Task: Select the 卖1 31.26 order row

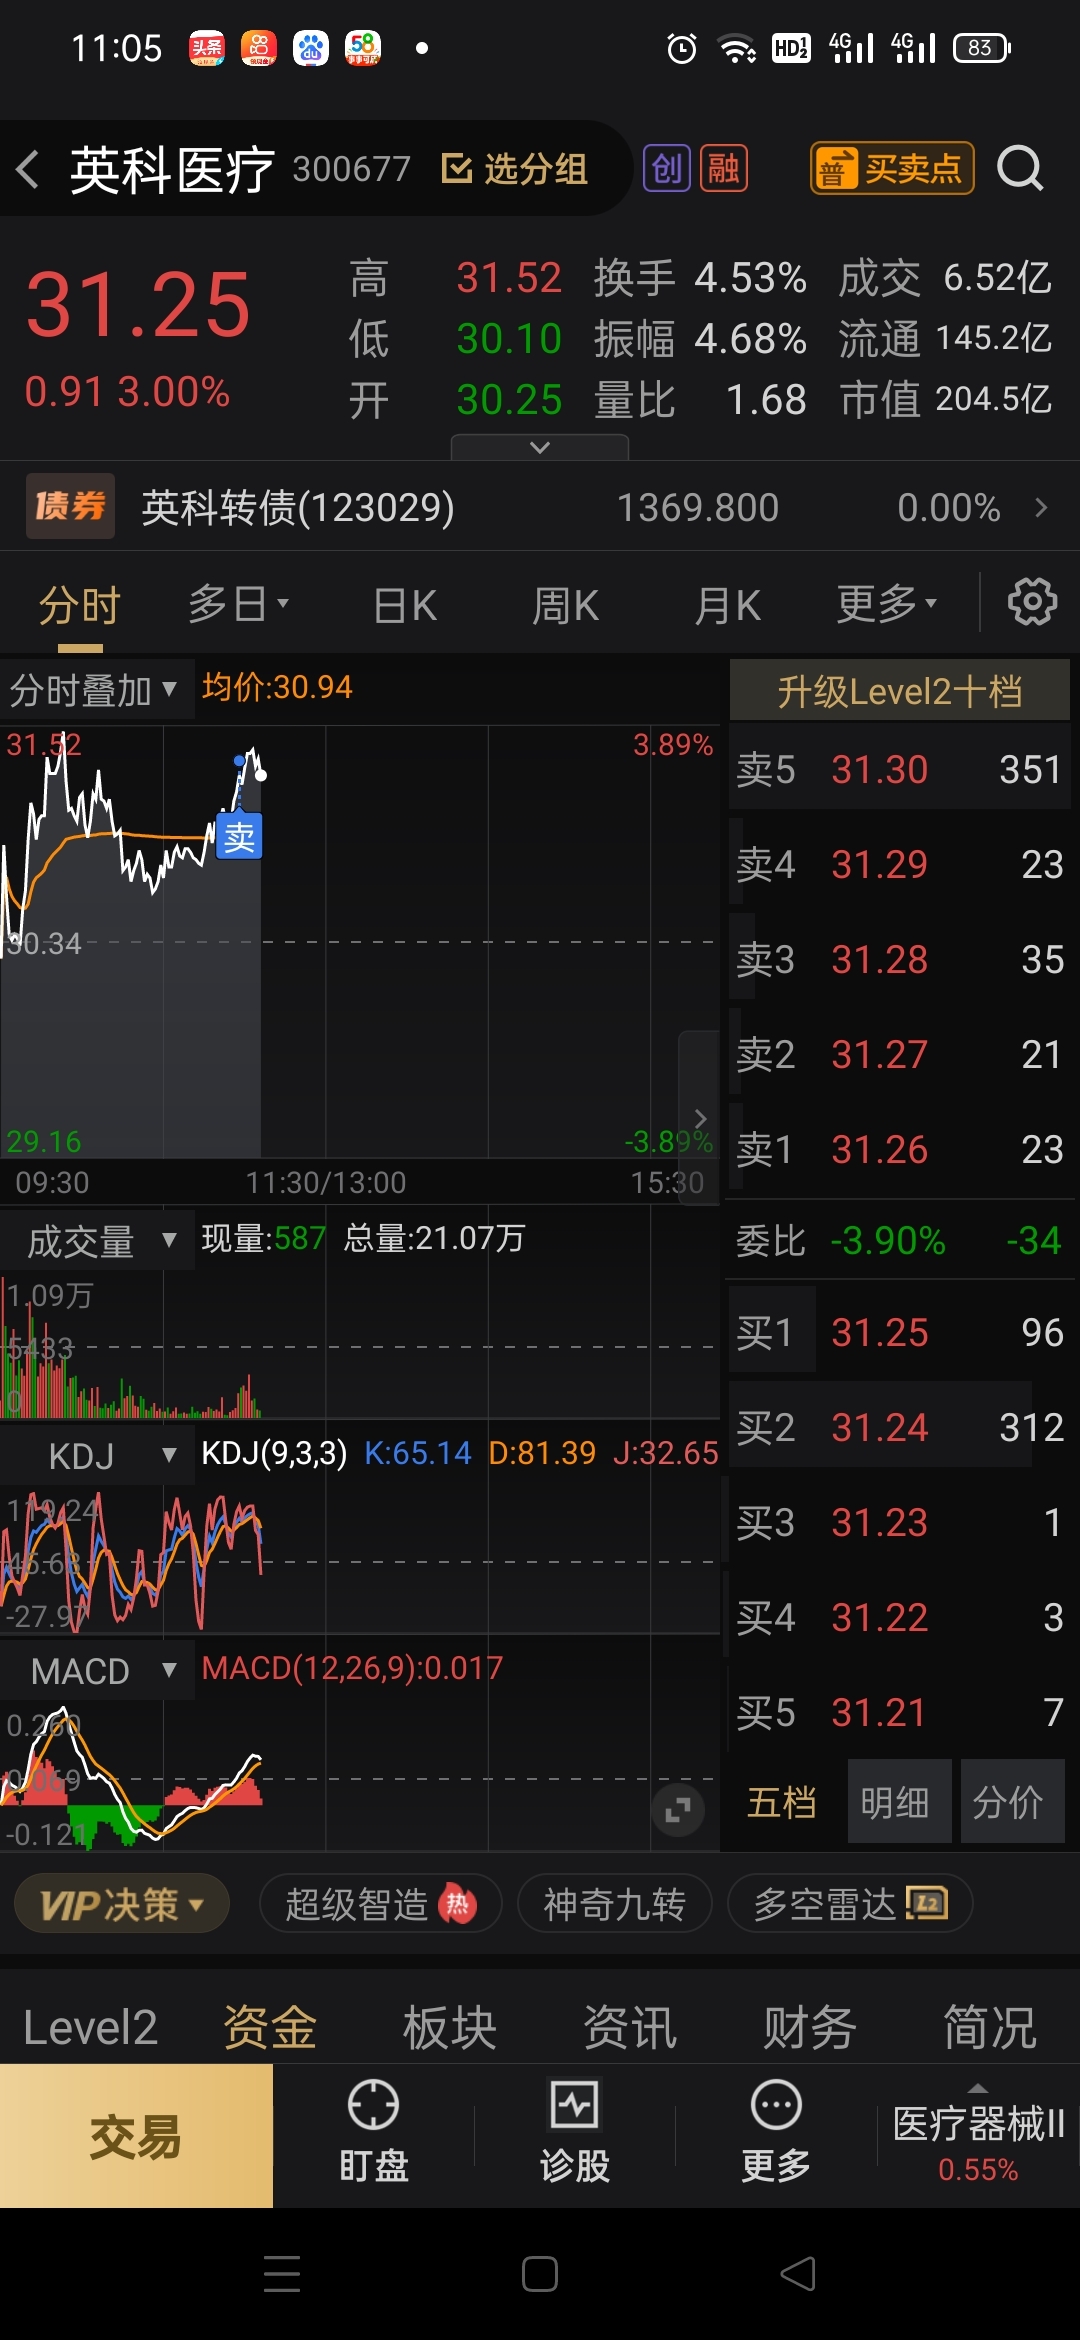Action: click(899, 1149)
